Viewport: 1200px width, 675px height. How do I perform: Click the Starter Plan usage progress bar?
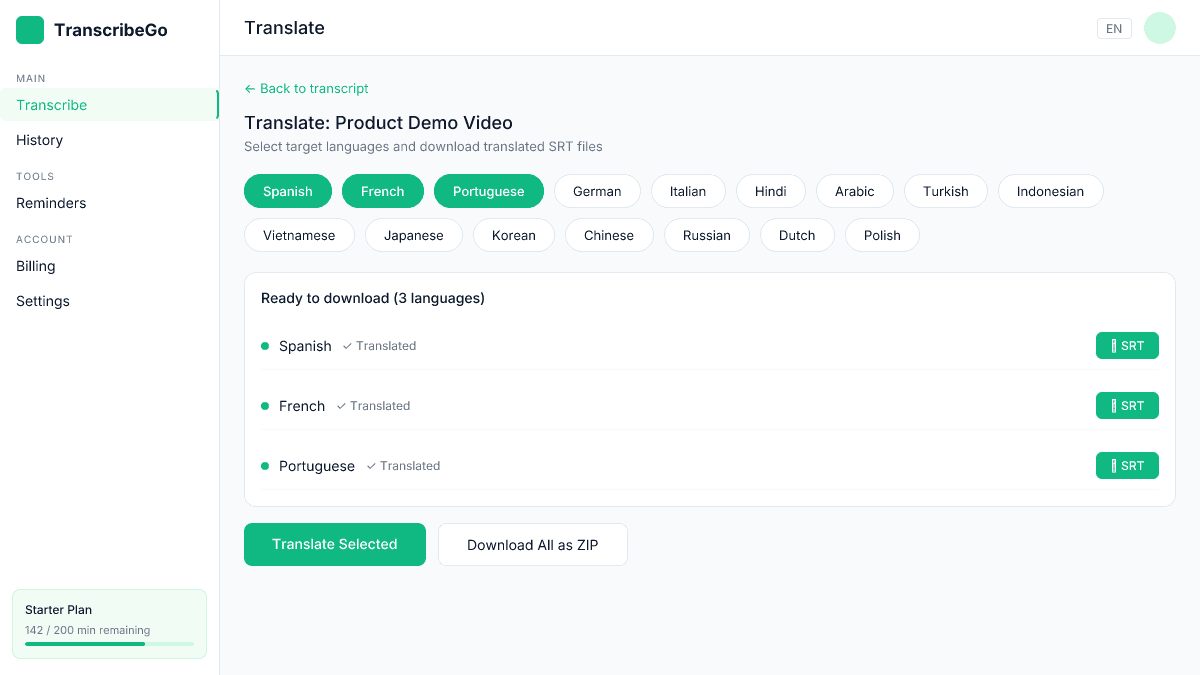109,644
